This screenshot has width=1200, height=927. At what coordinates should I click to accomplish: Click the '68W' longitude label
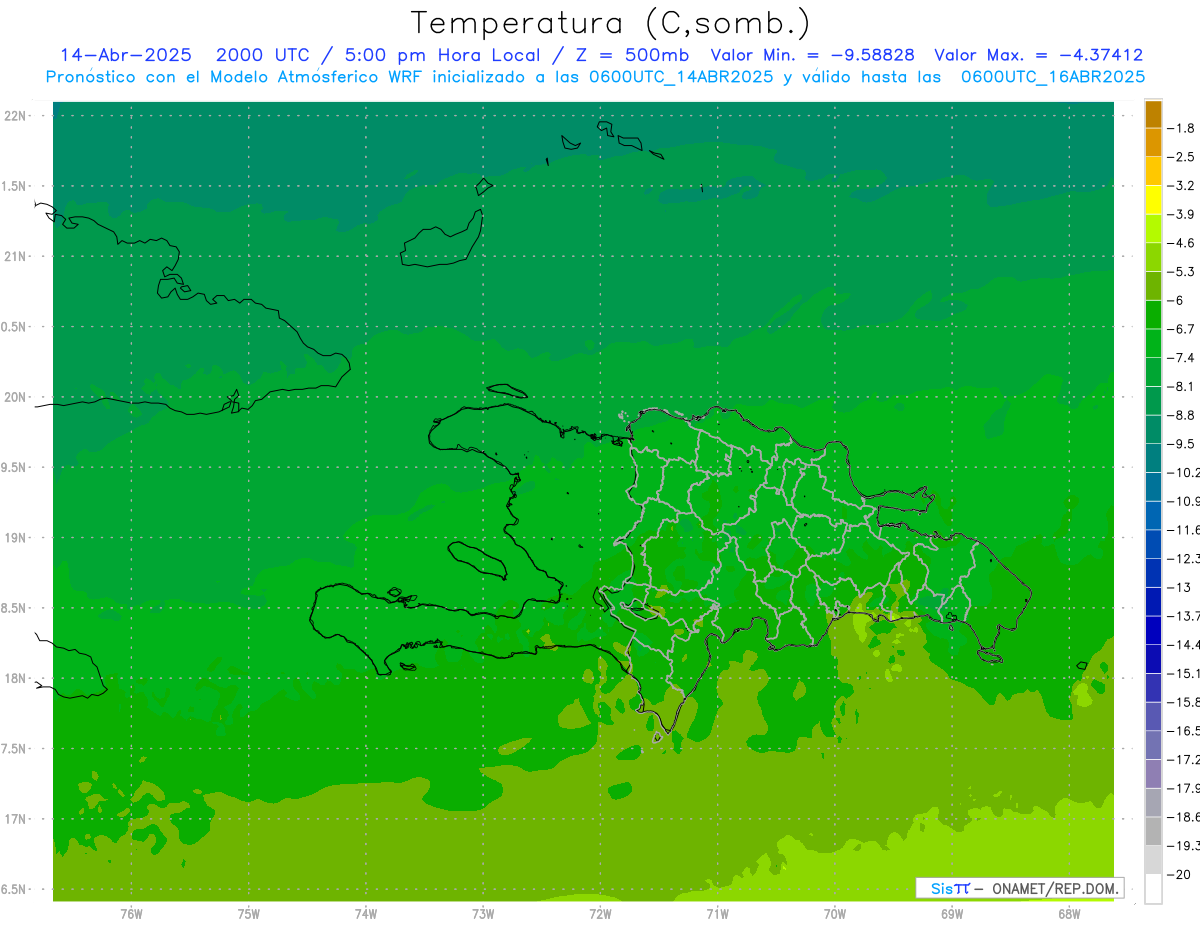tap(1069, 913)
